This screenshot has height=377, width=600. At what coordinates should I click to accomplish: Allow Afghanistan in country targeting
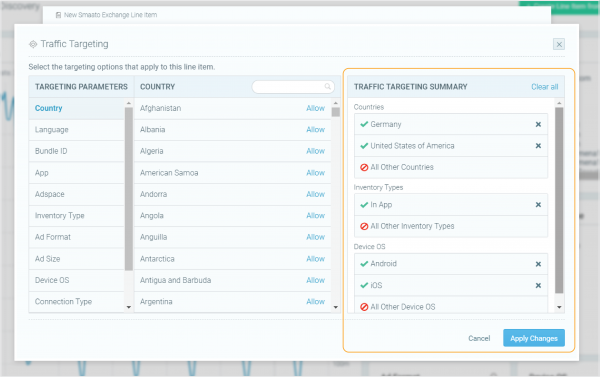(315, 108)
